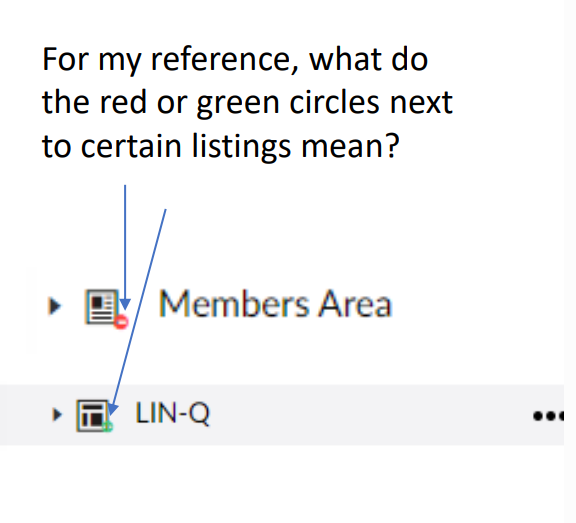The width and height of the screenshot is (576, 523).
Task: Click the green circle badge on LIN-Q icon
Action: (107, 427)
